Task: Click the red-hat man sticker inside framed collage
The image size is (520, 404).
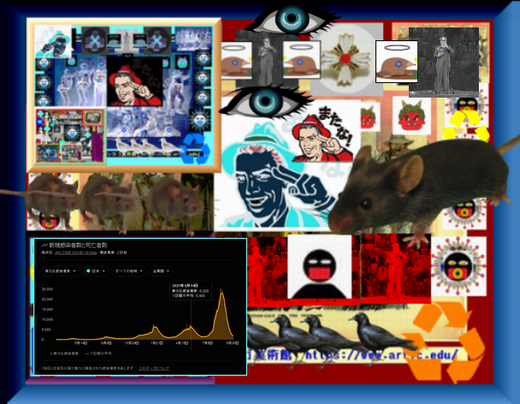Action: pos(135,81)
